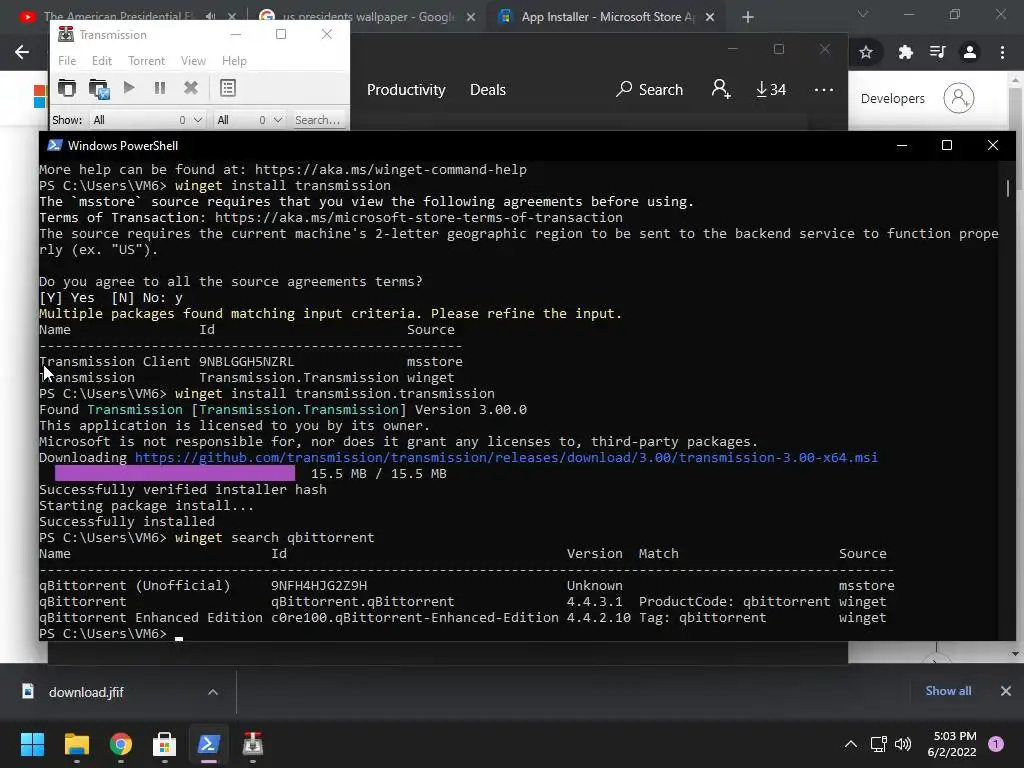The height and width of the screenshot is (768, 1024).
Task: Close the Google wallpaper search tab
Action: click(x=471, y=17)
